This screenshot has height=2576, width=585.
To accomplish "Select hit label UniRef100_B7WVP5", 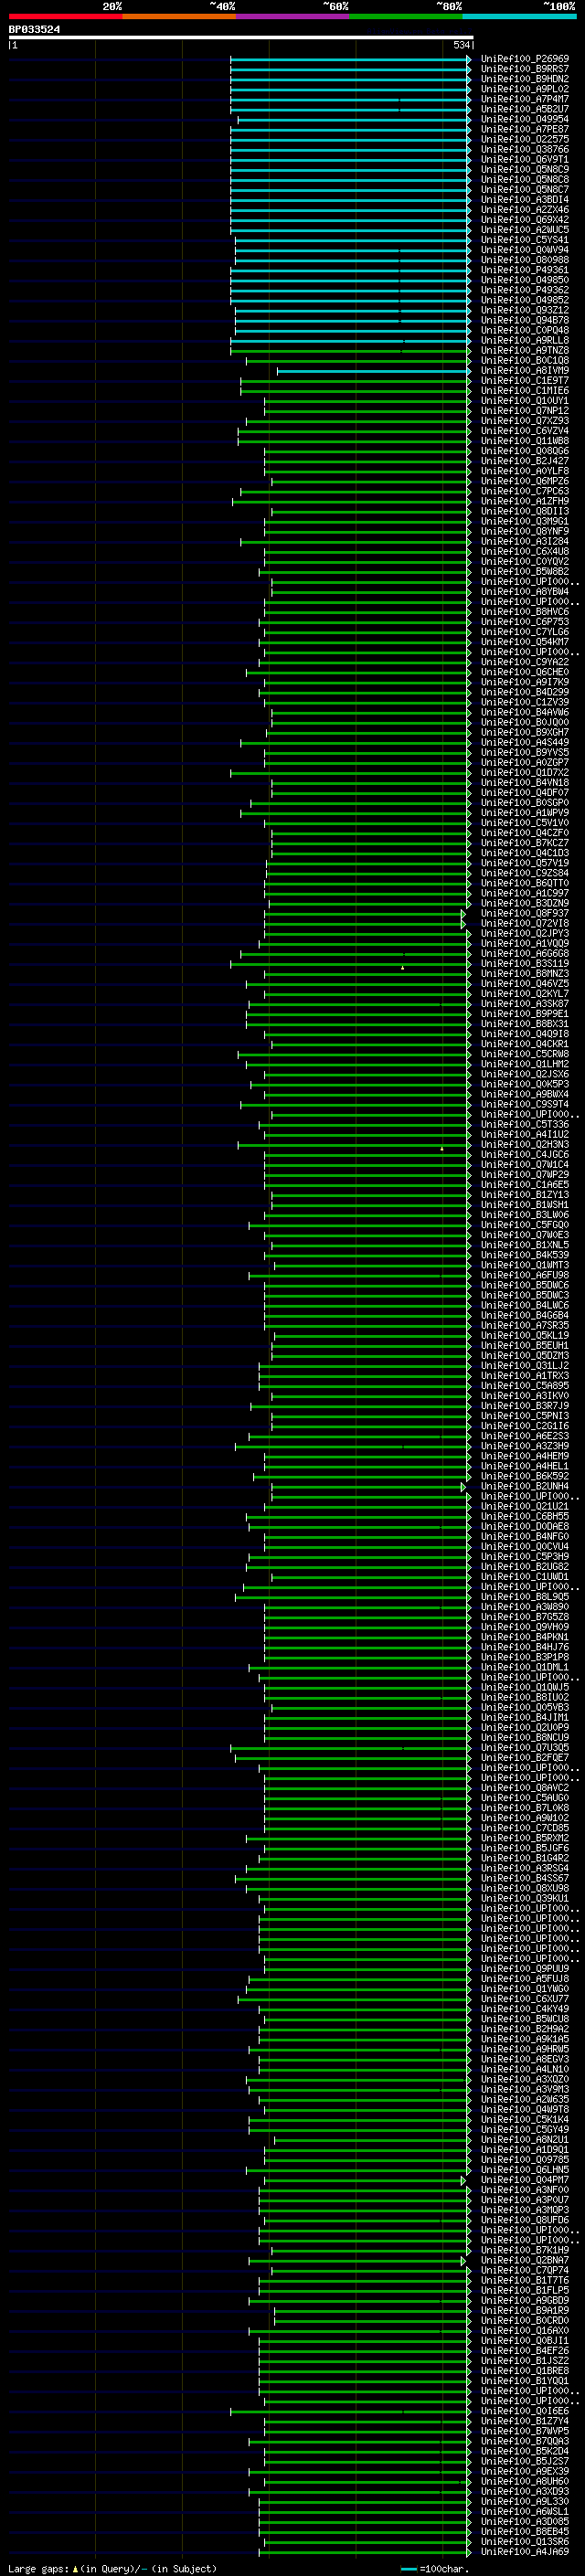I will coord(524,2430).
